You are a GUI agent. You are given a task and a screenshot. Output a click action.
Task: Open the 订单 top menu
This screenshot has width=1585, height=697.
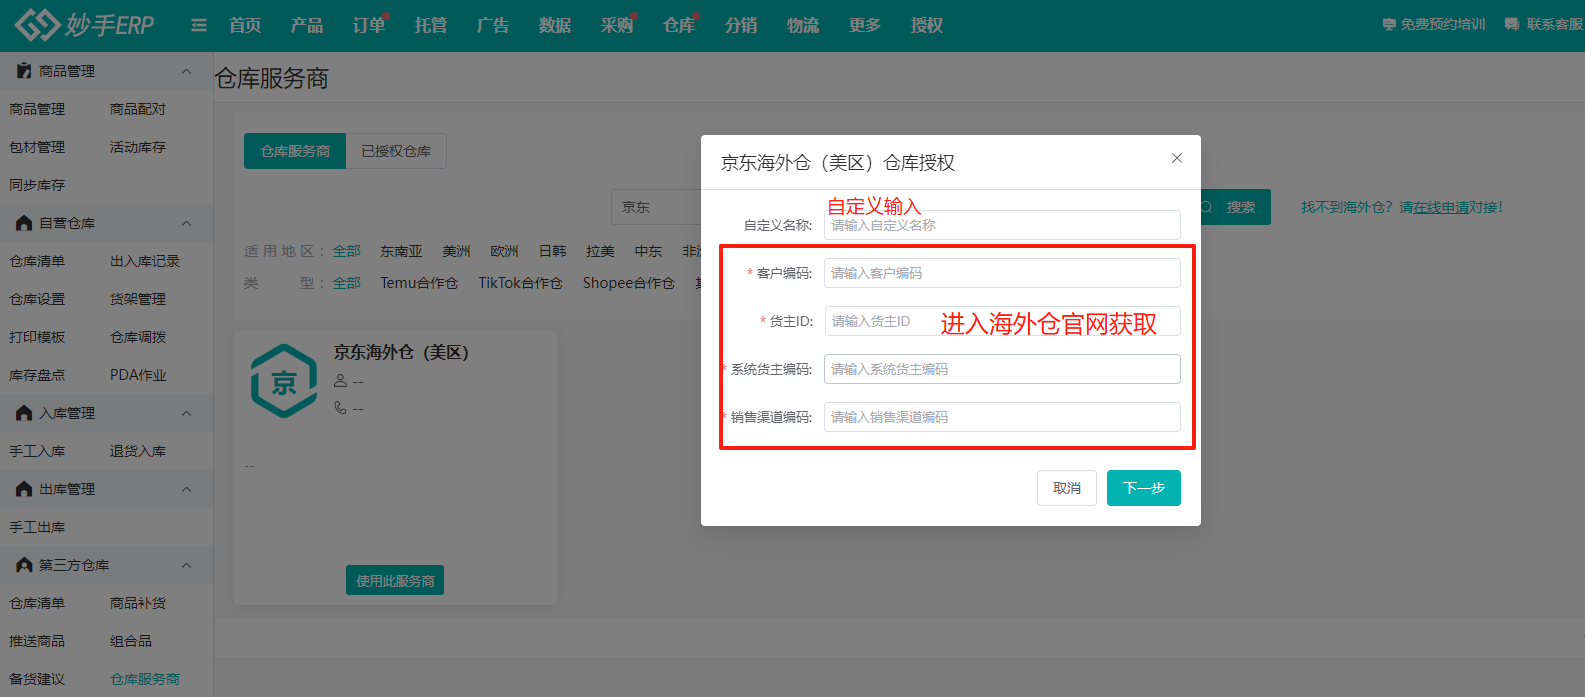pos(369,25)
